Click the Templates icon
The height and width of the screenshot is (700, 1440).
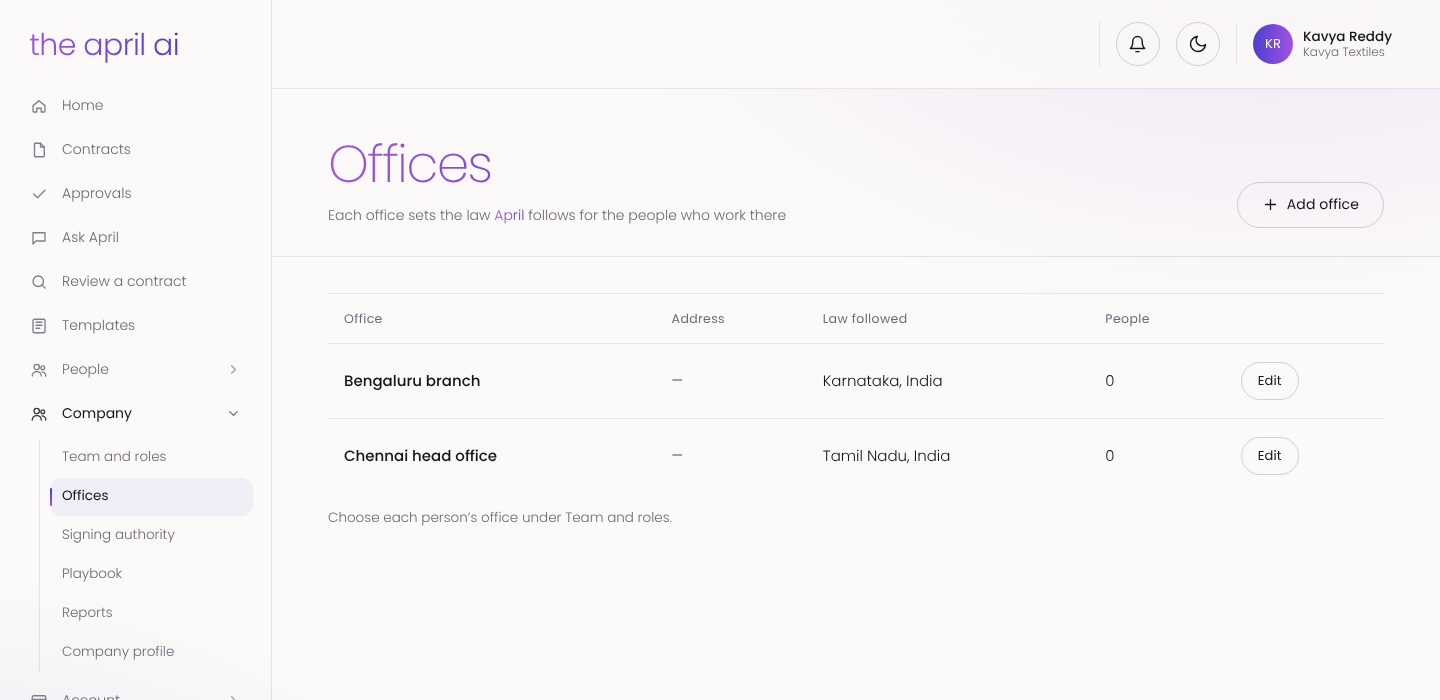pyautogui.click(x=39, y=326)
